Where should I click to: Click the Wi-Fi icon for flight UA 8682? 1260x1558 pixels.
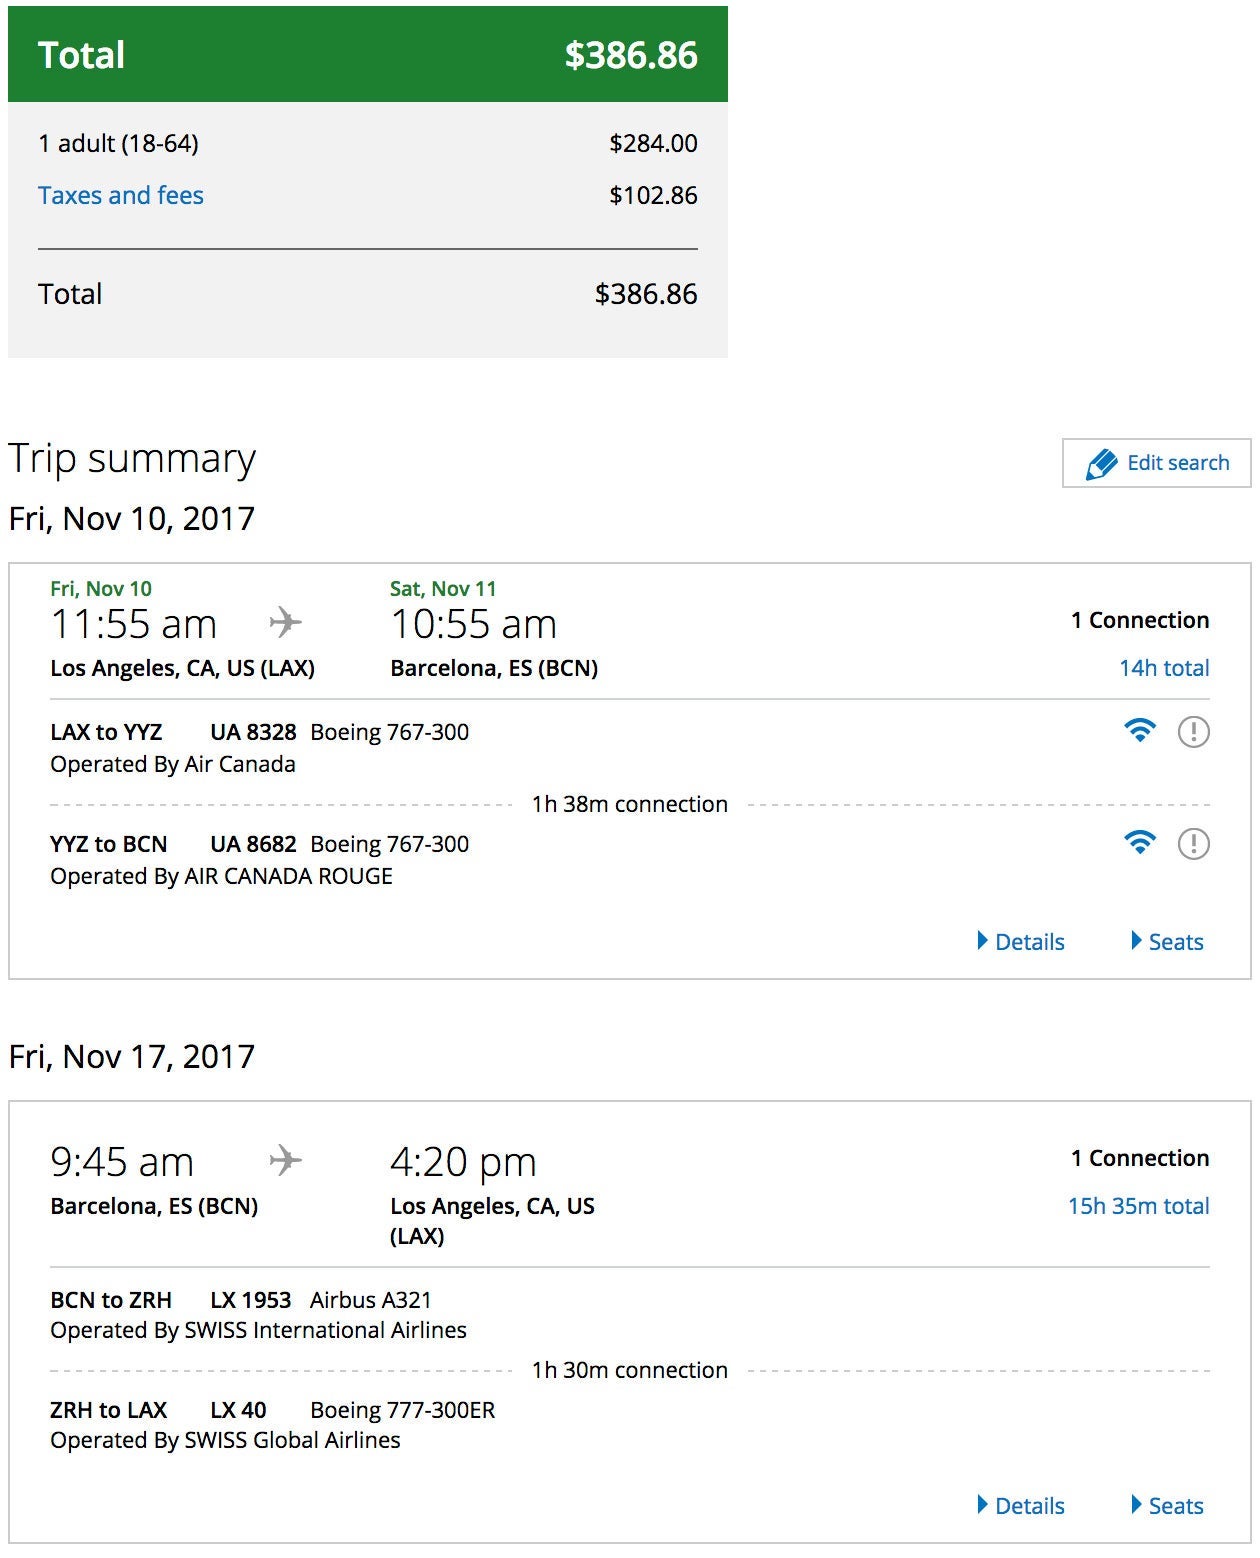click(x=1139, y=843)
